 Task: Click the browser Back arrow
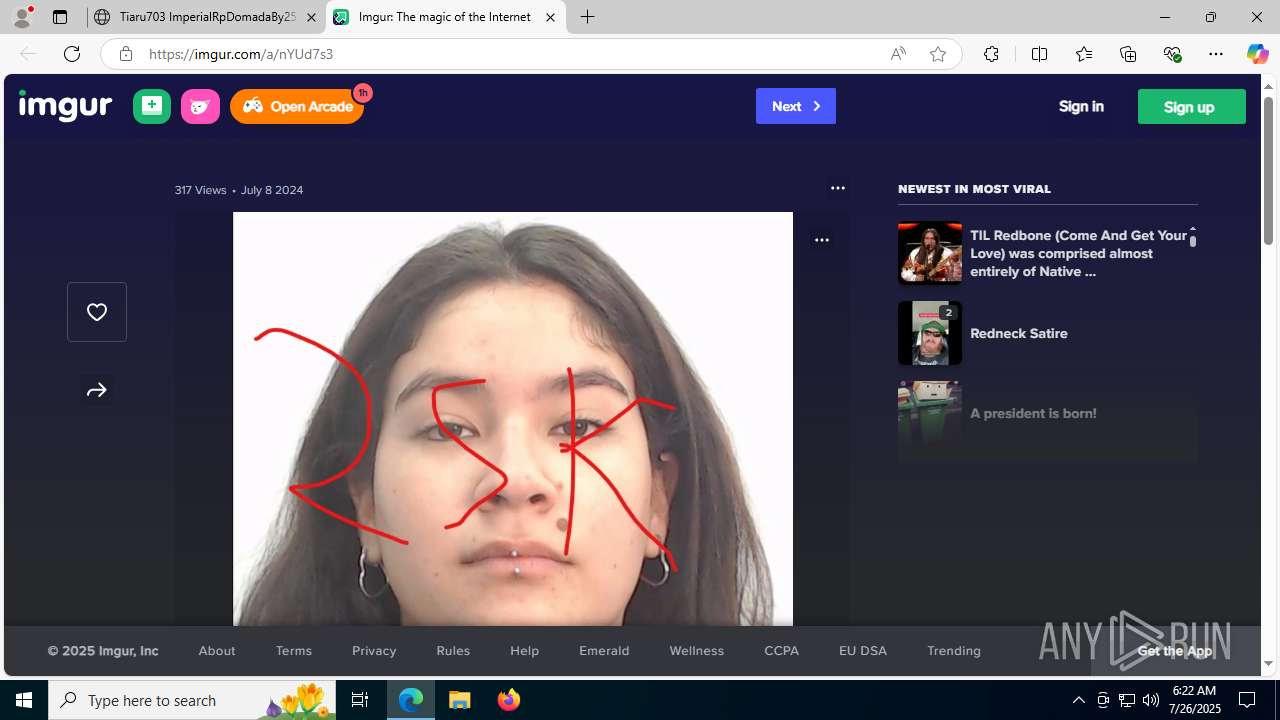point(28,54)
